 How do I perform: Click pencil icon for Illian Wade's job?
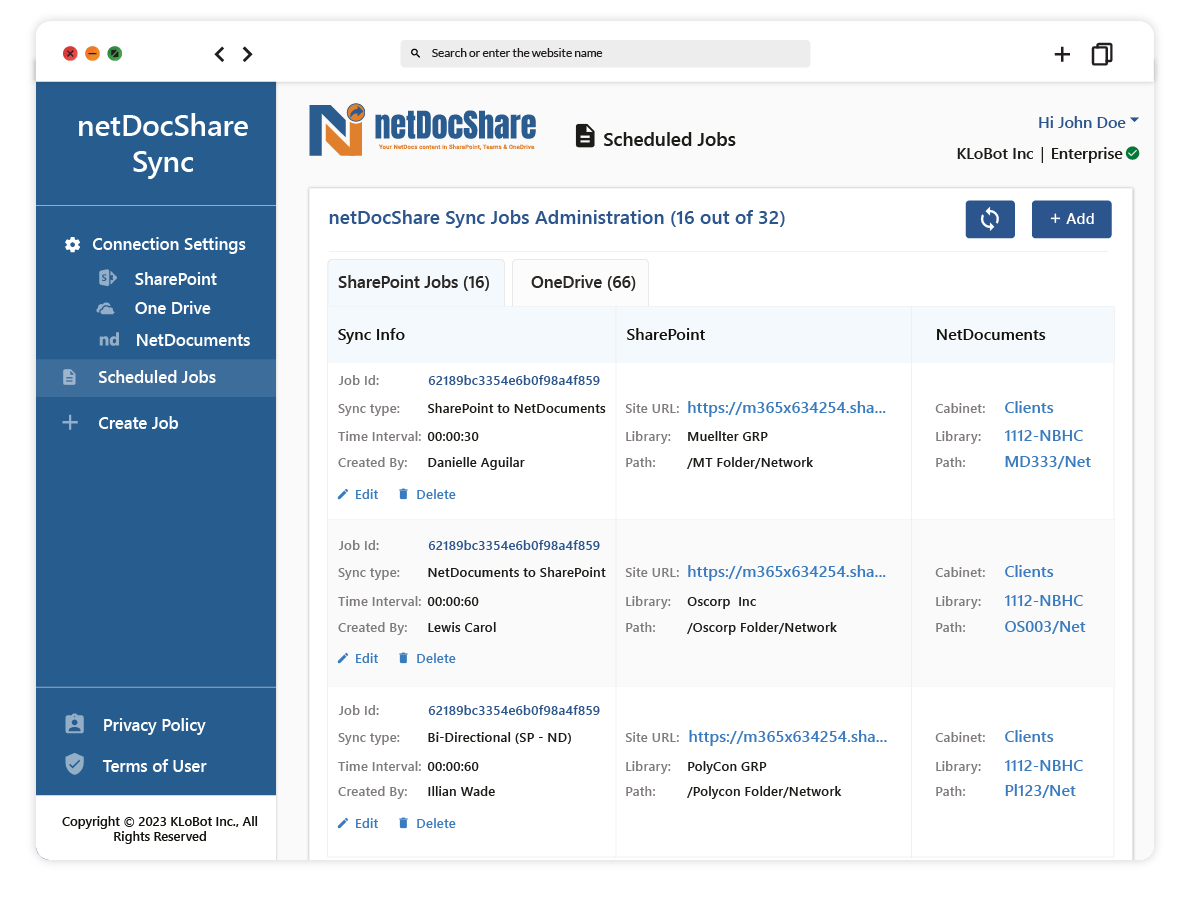pyautogui.click(x=343, y=823)
